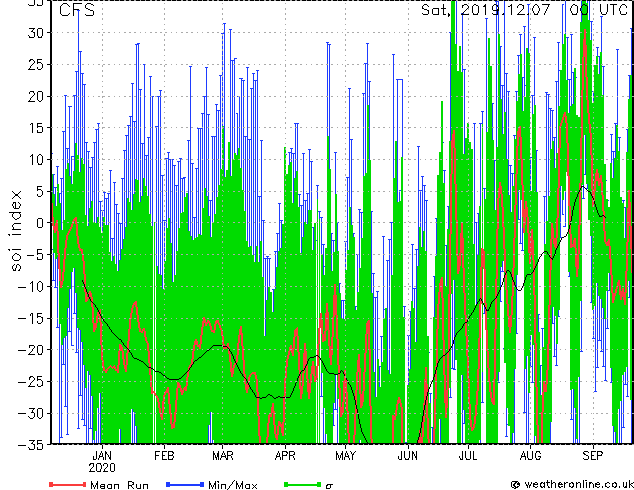Image resolution: width=634 pixels, height=490 pixels.
Task: Click the 5 y-axis tick value
Action: point(39,192)
